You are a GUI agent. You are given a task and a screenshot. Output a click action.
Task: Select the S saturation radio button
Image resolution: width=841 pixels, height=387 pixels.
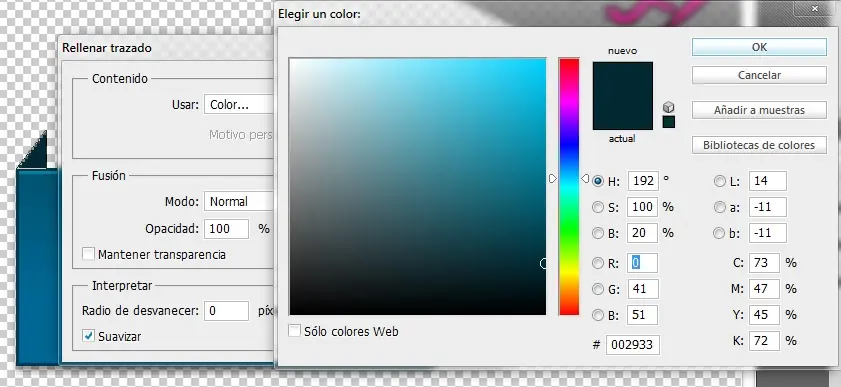point(598,207)
